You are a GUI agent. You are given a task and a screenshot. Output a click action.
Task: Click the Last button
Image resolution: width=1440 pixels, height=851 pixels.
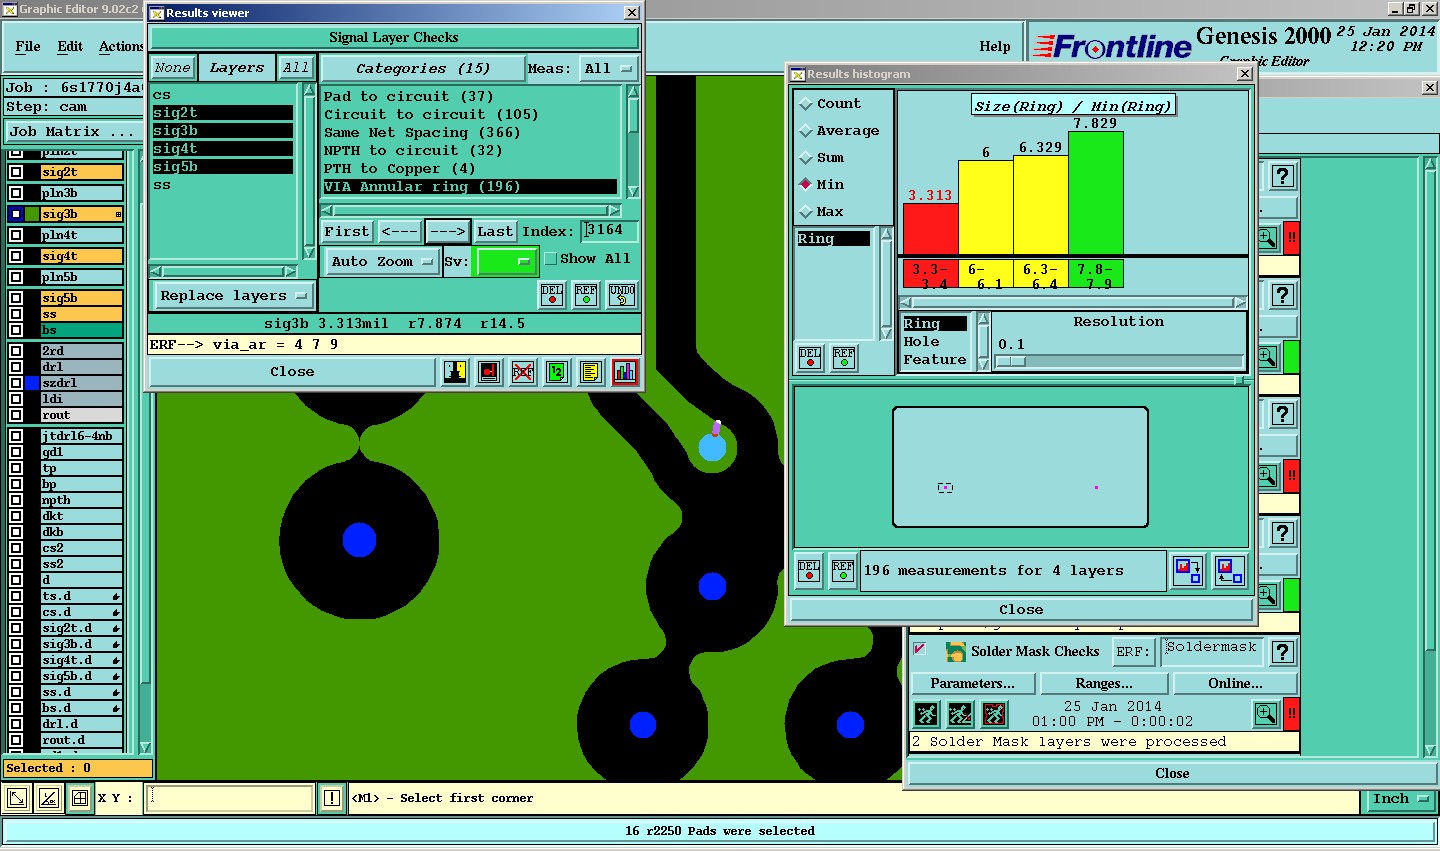pos(495,231)
